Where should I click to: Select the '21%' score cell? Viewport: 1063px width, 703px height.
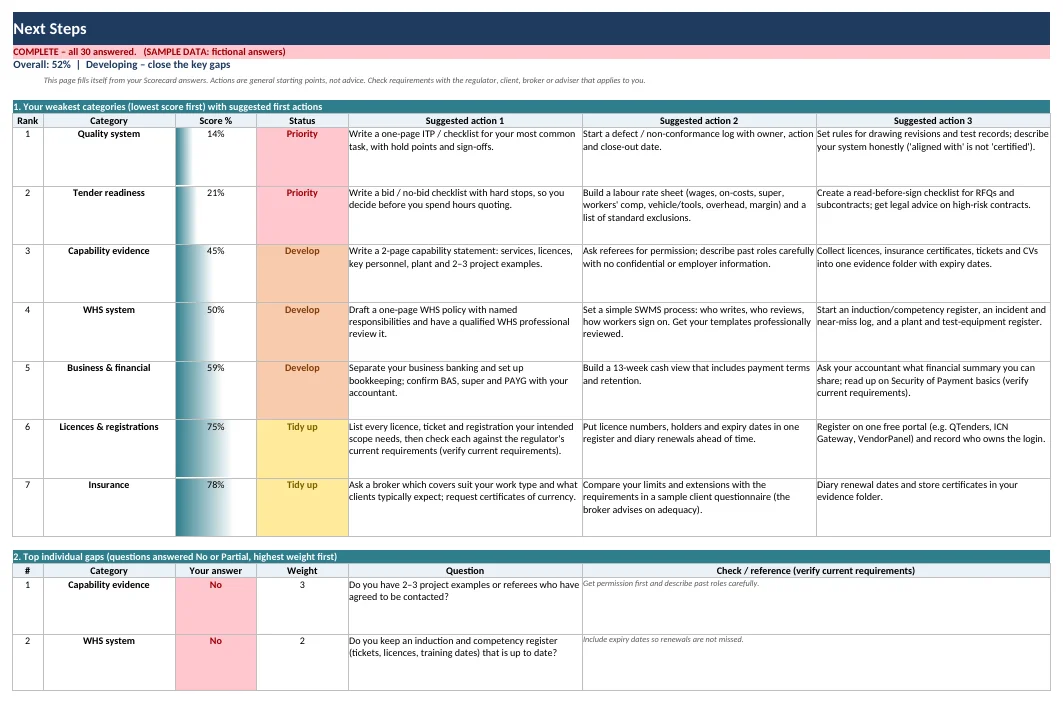[216, 216]
